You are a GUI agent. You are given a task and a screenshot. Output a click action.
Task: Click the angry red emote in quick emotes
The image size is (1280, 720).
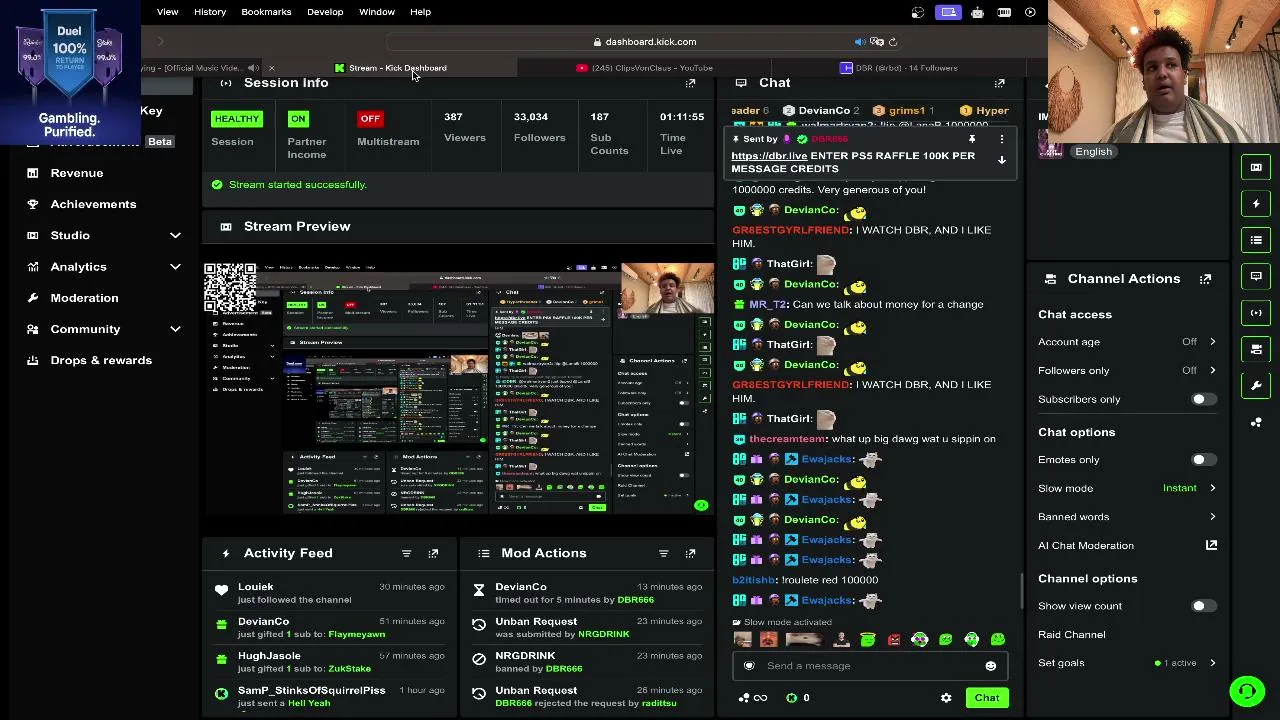(894, 640)
